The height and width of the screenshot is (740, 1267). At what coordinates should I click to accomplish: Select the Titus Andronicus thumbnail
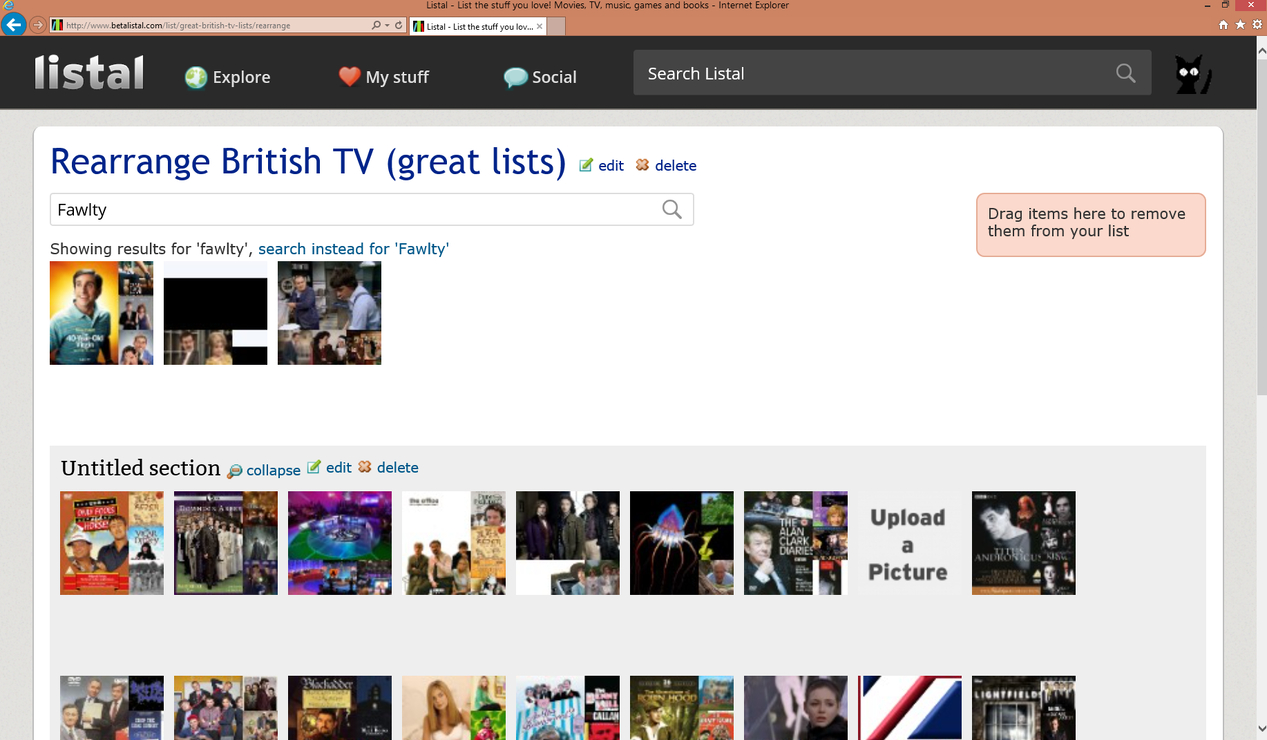click(x=1024, y=543)
